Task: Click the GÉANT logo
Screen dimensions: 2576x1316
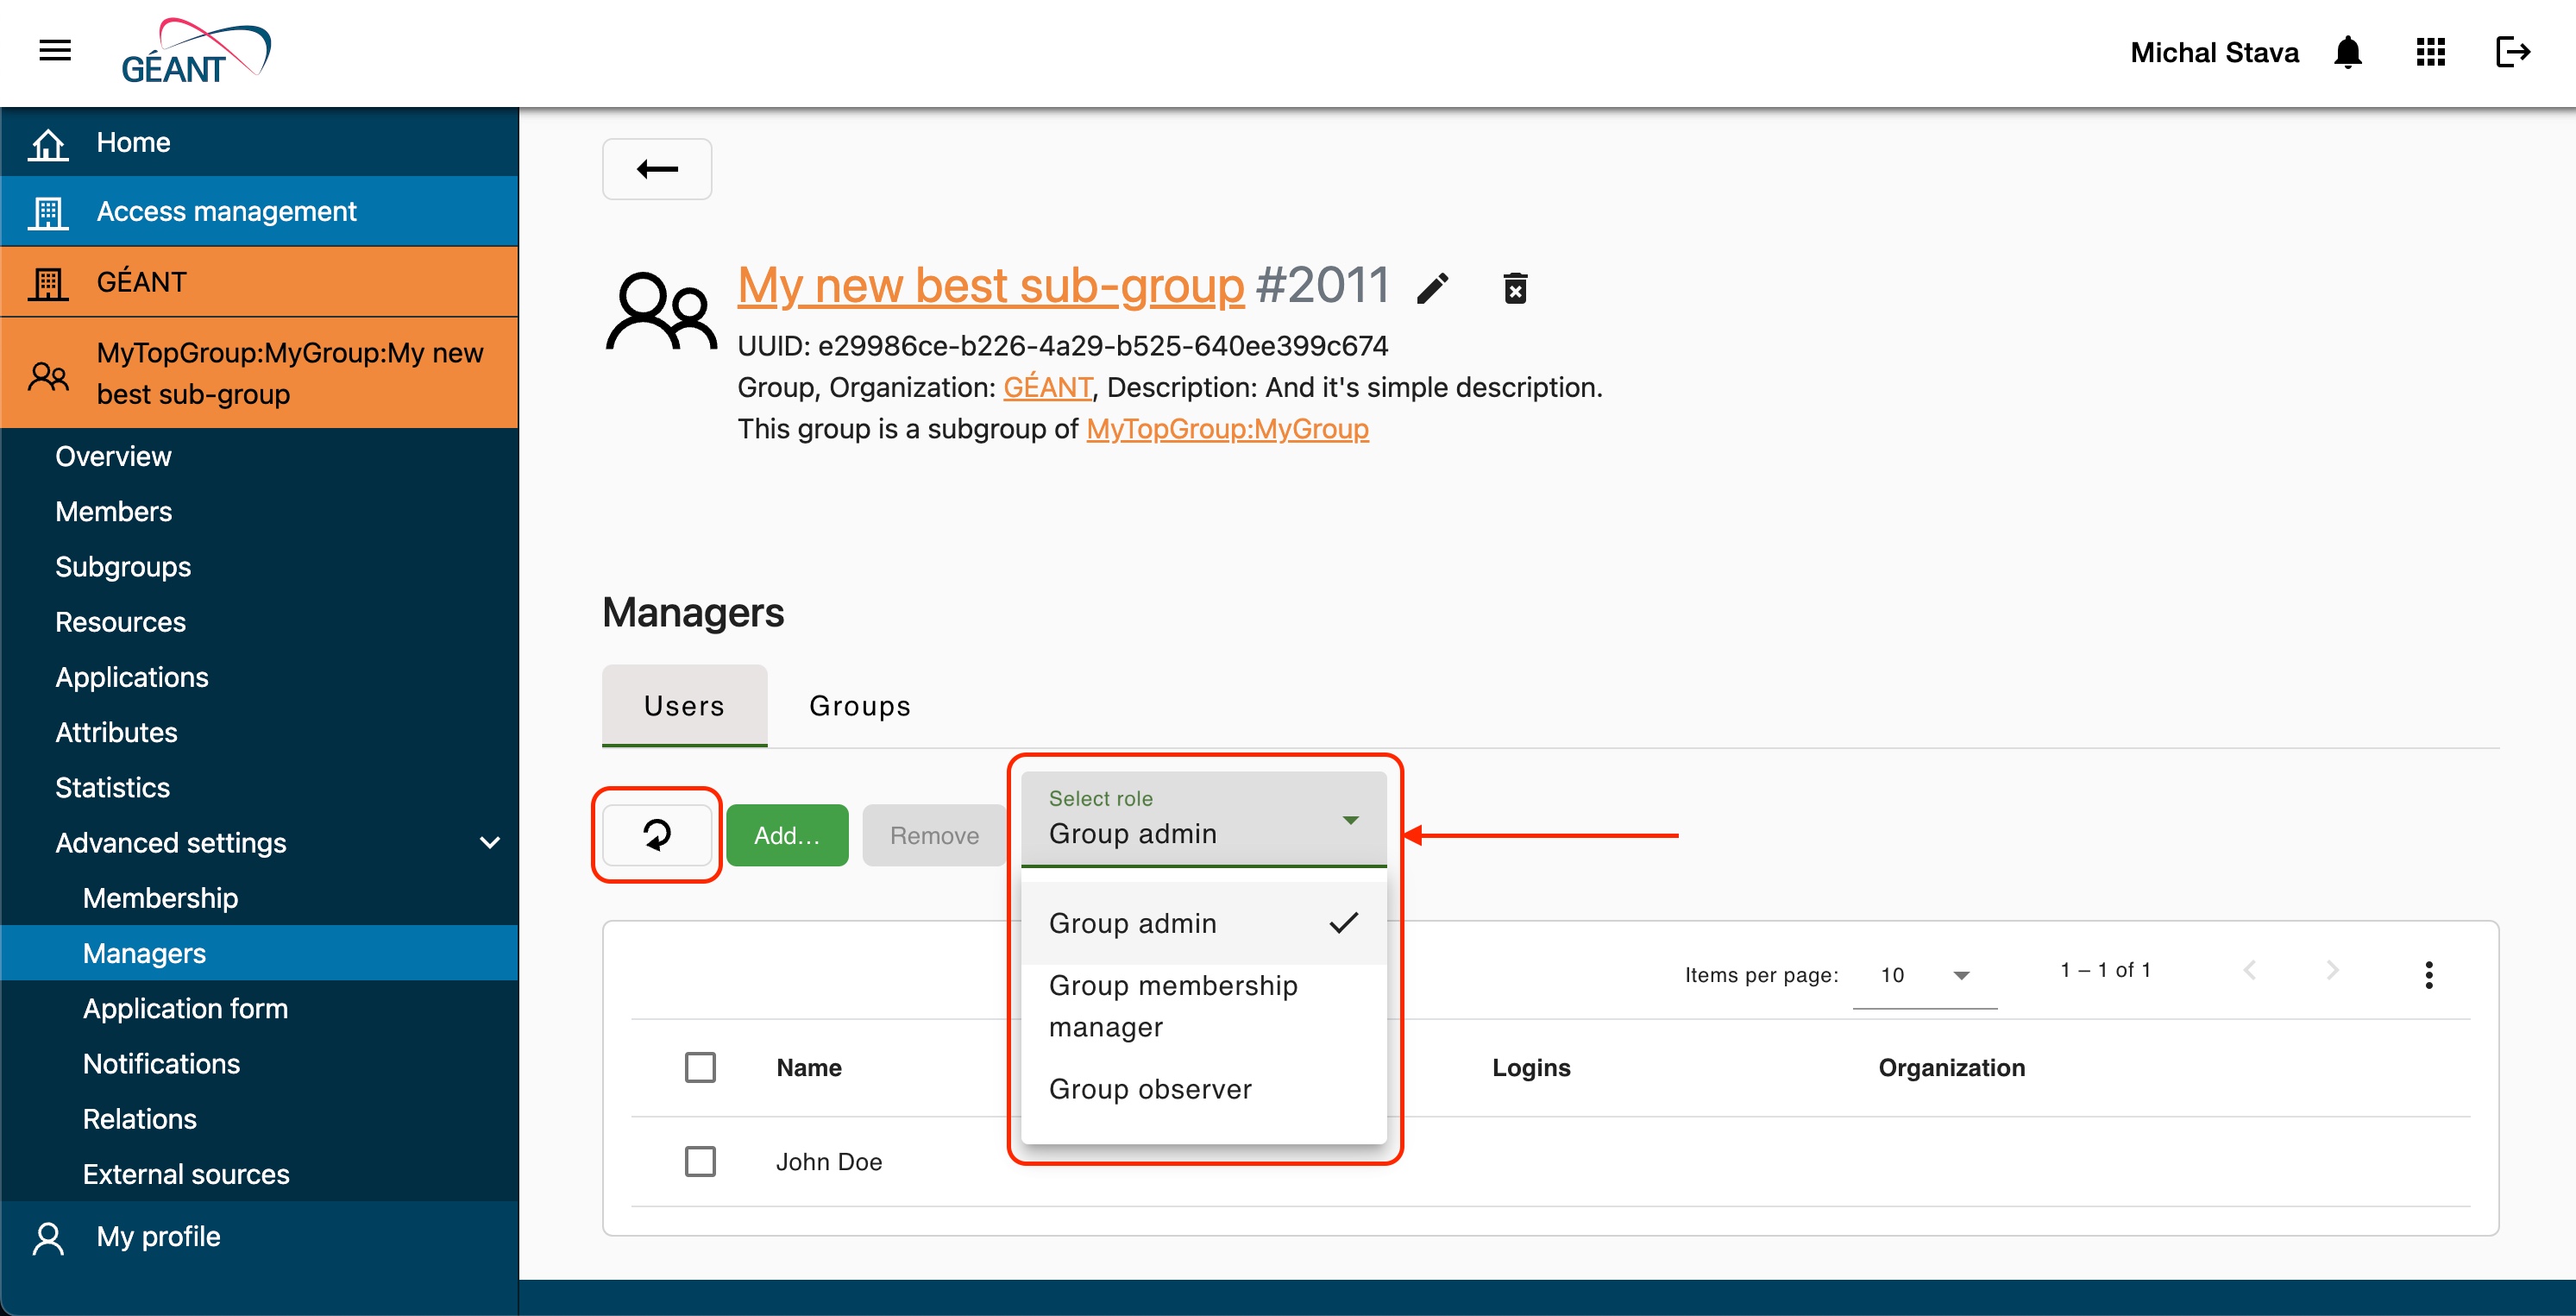Action: click(196, 52)
